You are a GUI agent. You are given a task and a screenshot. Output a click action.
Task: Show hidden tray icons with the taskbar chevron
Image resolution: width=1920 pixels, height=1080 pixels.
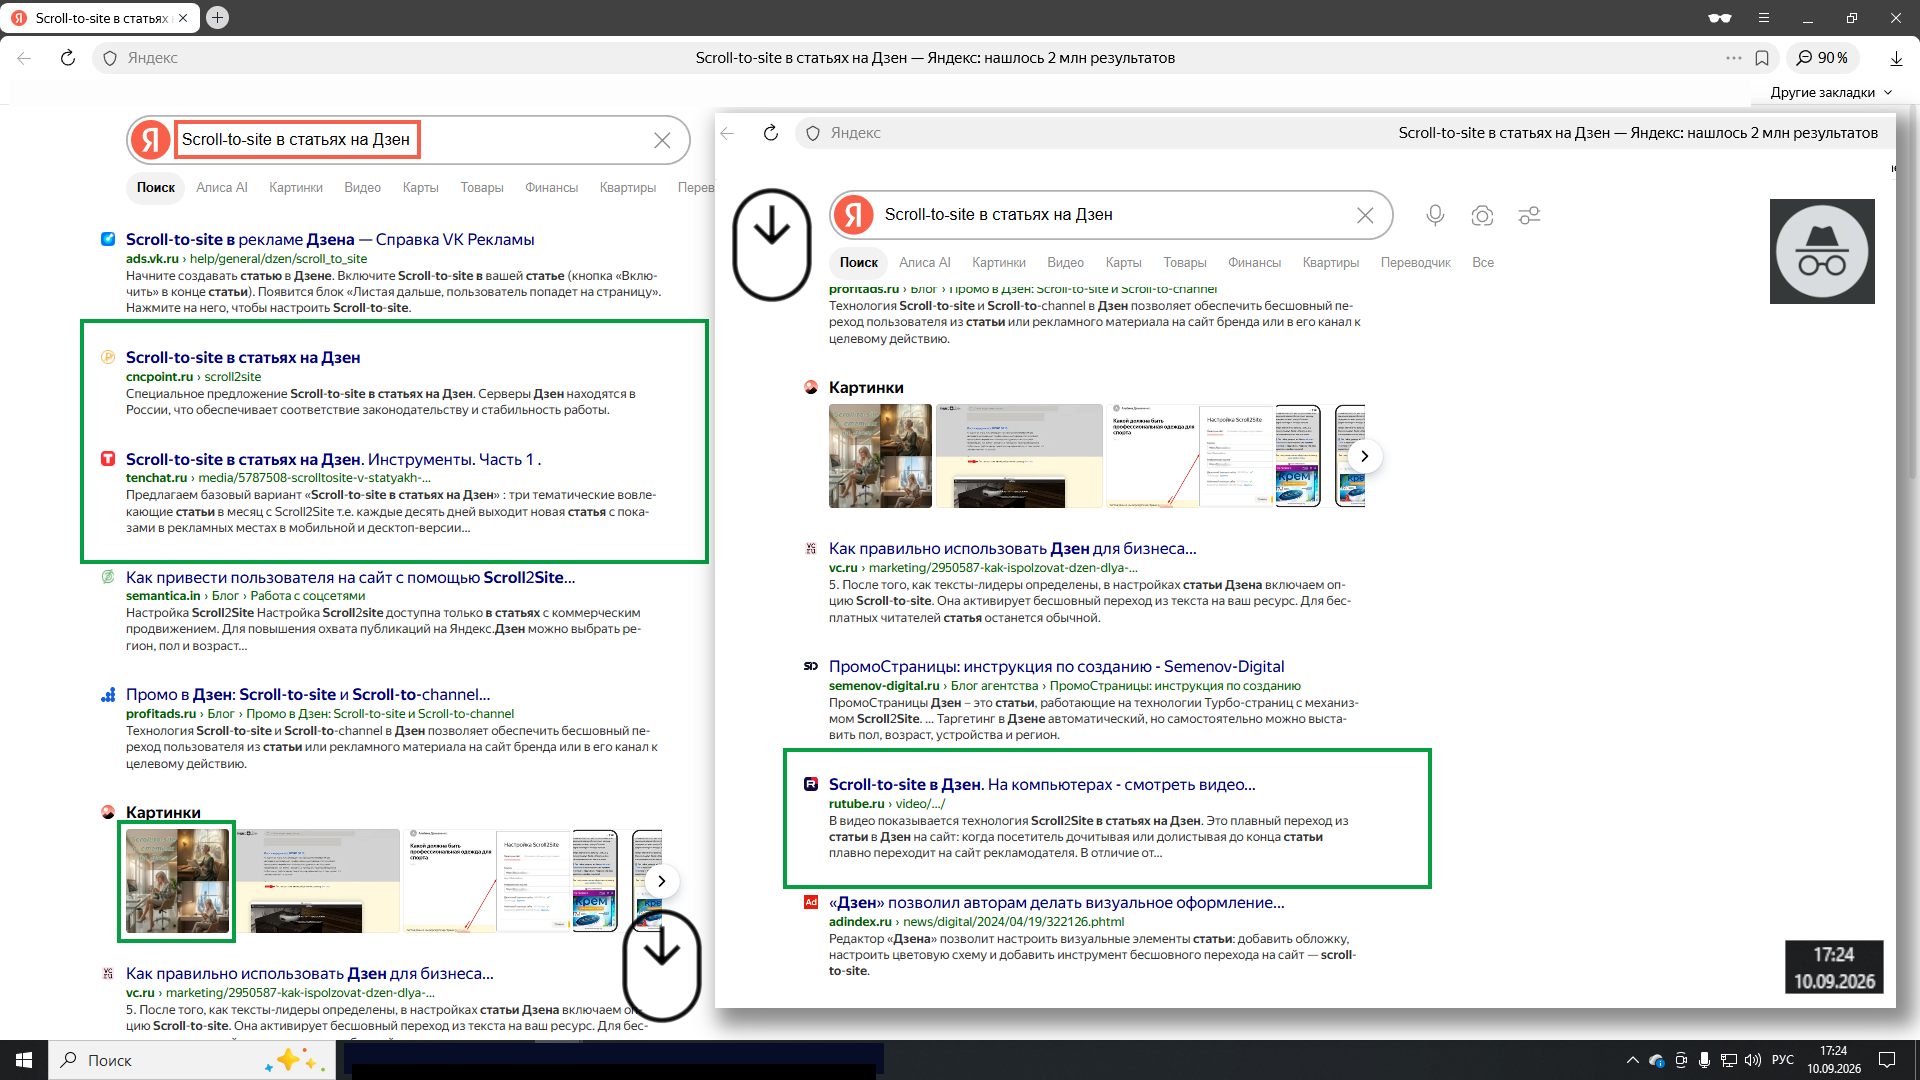[1632, 1060]
